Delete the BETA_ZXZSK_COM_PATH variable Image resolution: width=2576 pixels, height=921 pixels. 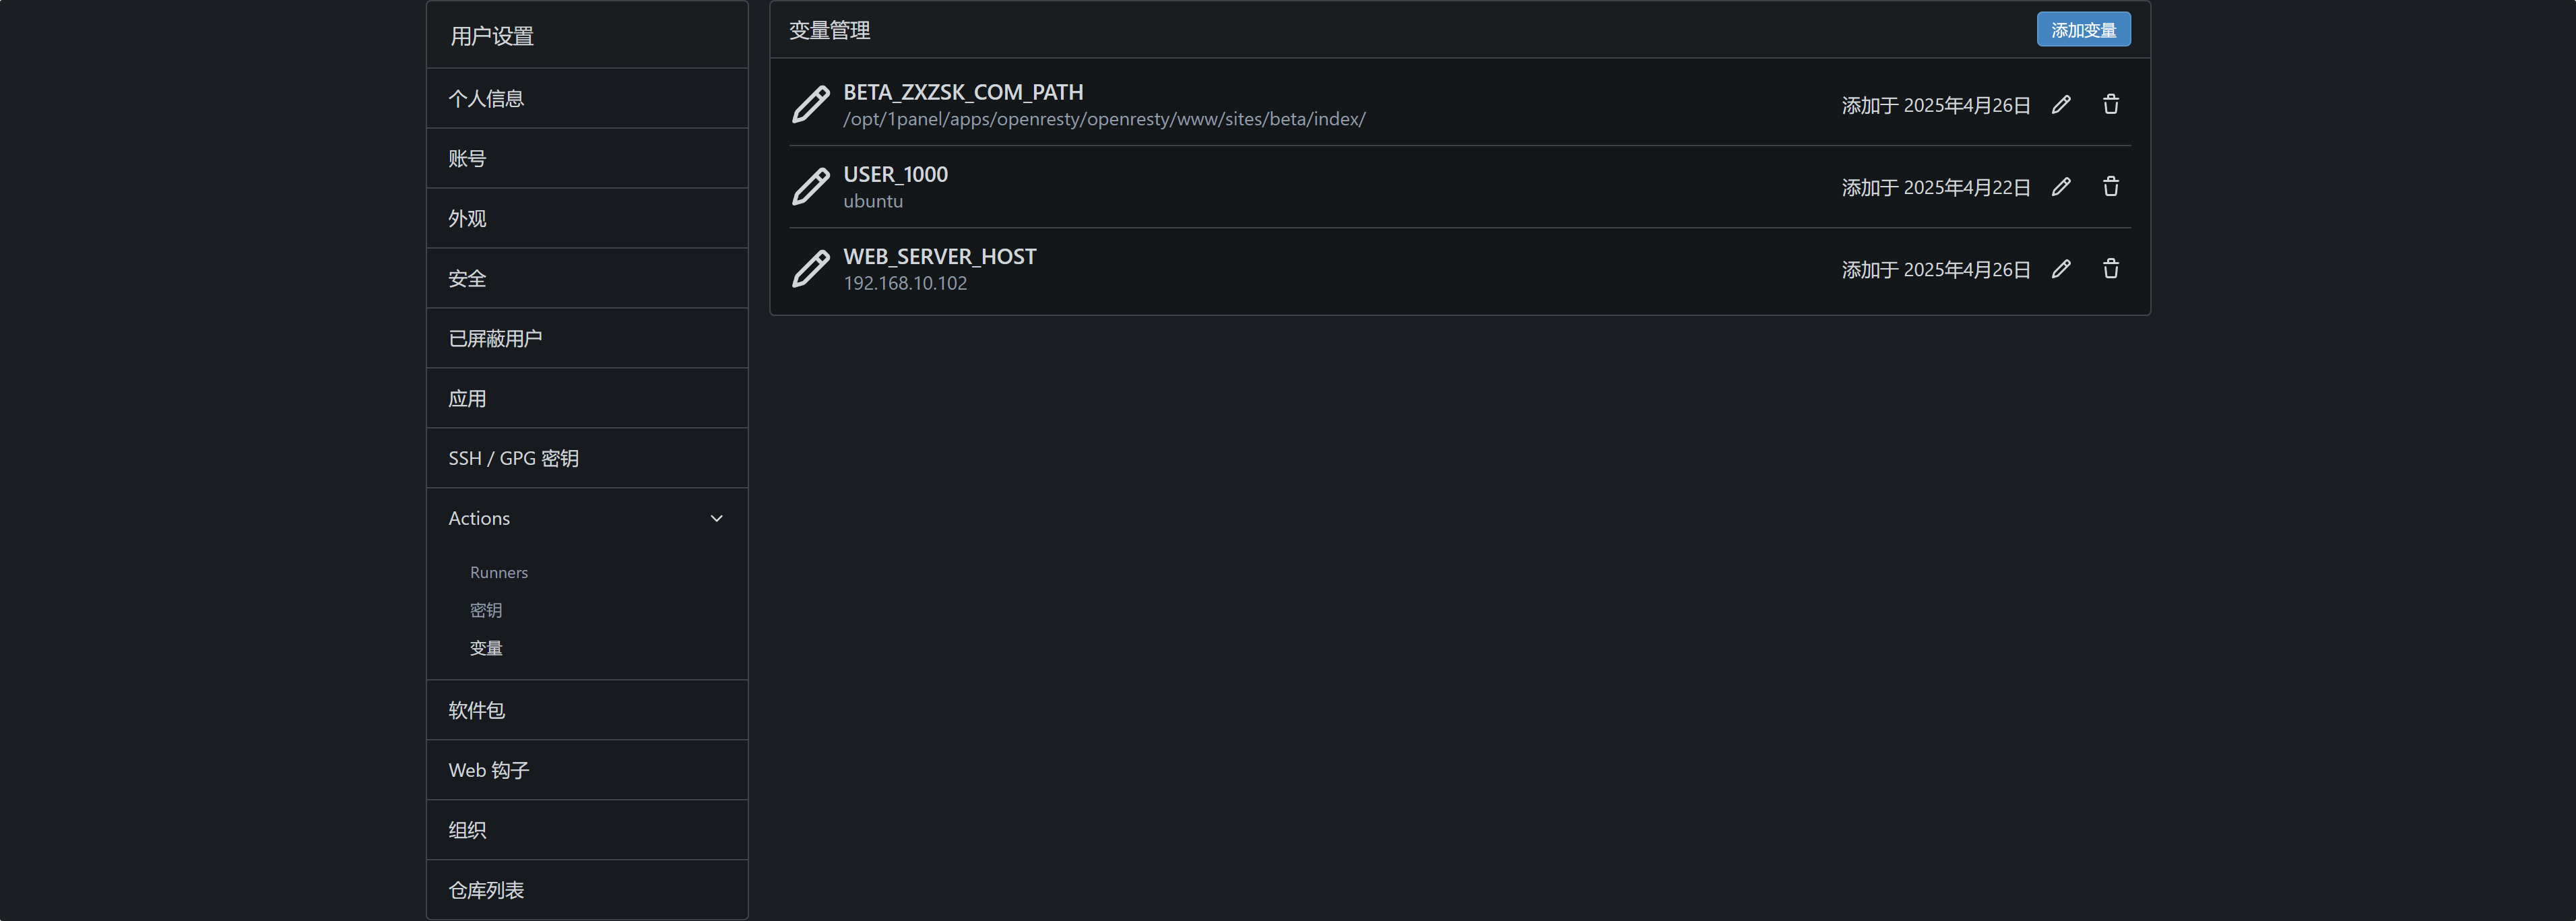pyautogui.click(x=2110, y=105)
